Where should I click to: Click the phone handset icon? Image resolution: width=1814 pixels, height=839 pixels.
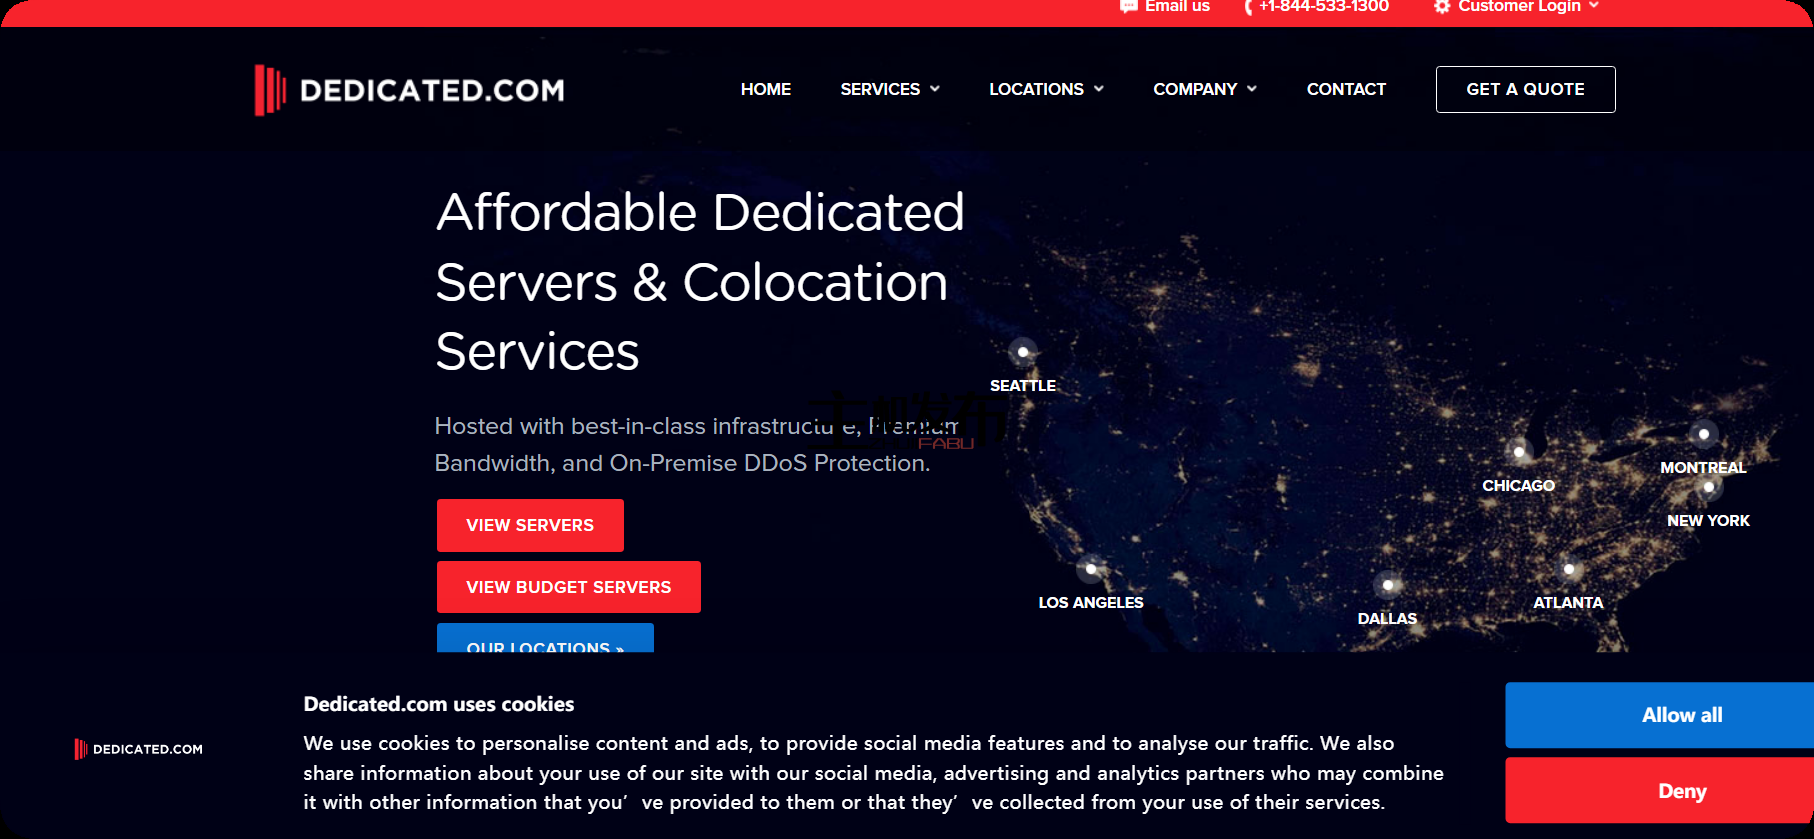coord(1248,7)
